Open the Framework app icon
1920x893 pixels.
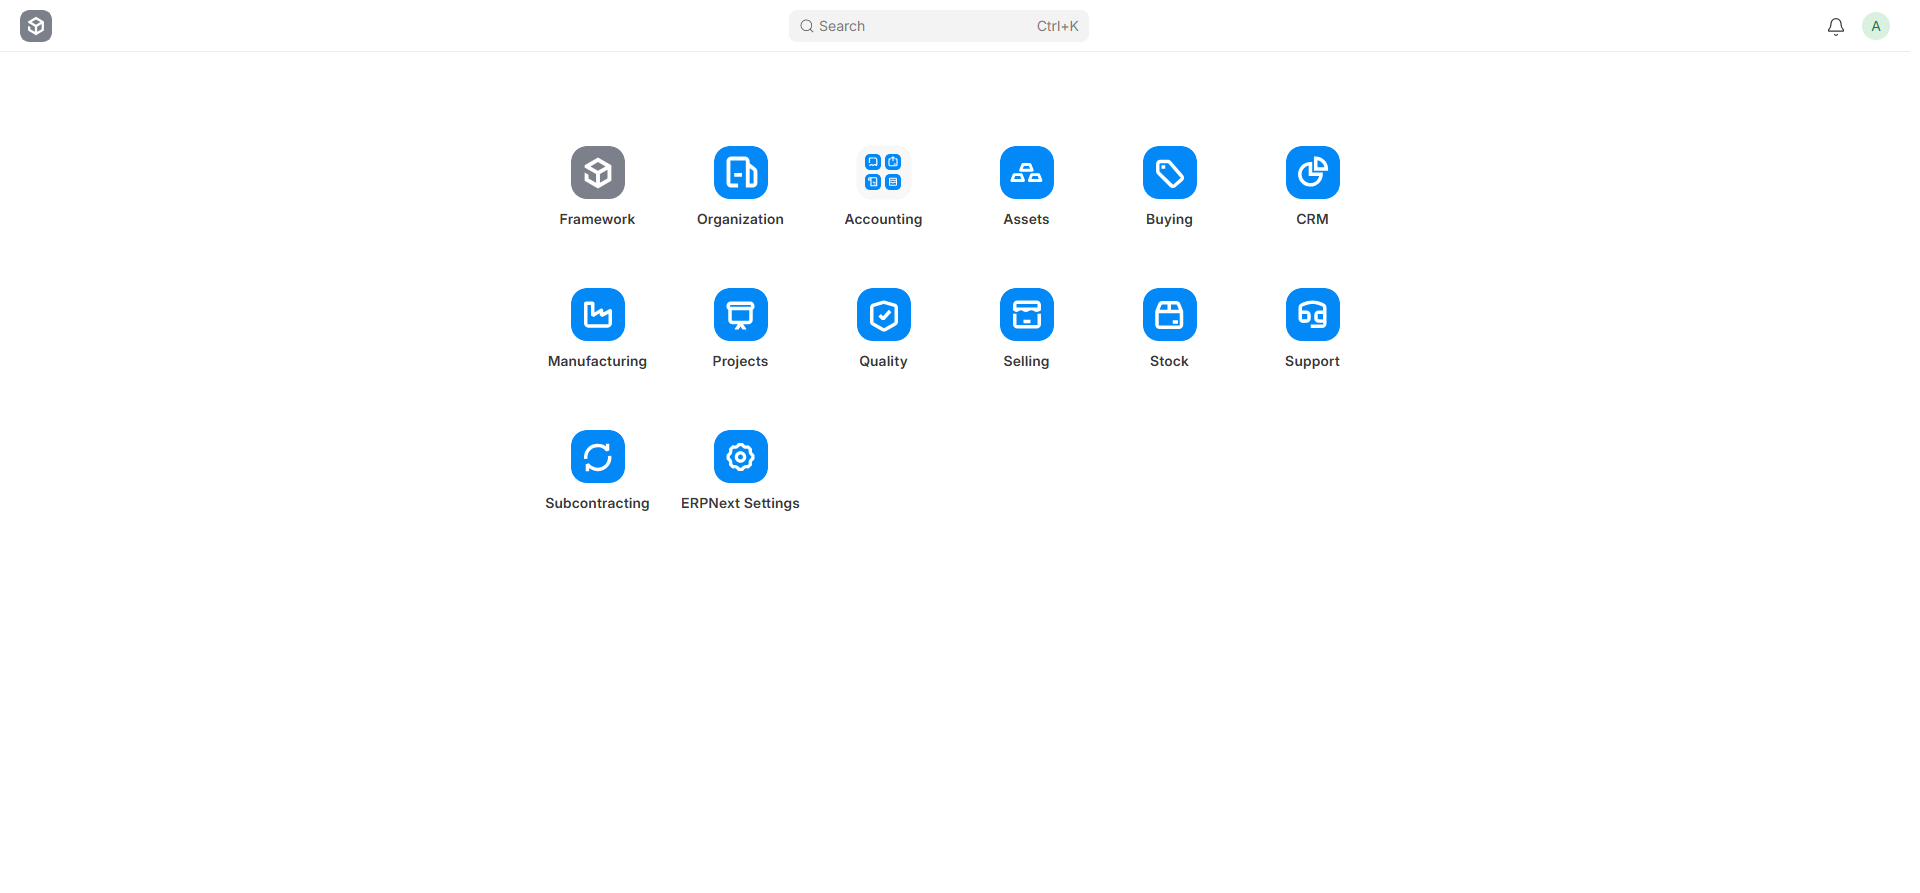pos(597,173)
